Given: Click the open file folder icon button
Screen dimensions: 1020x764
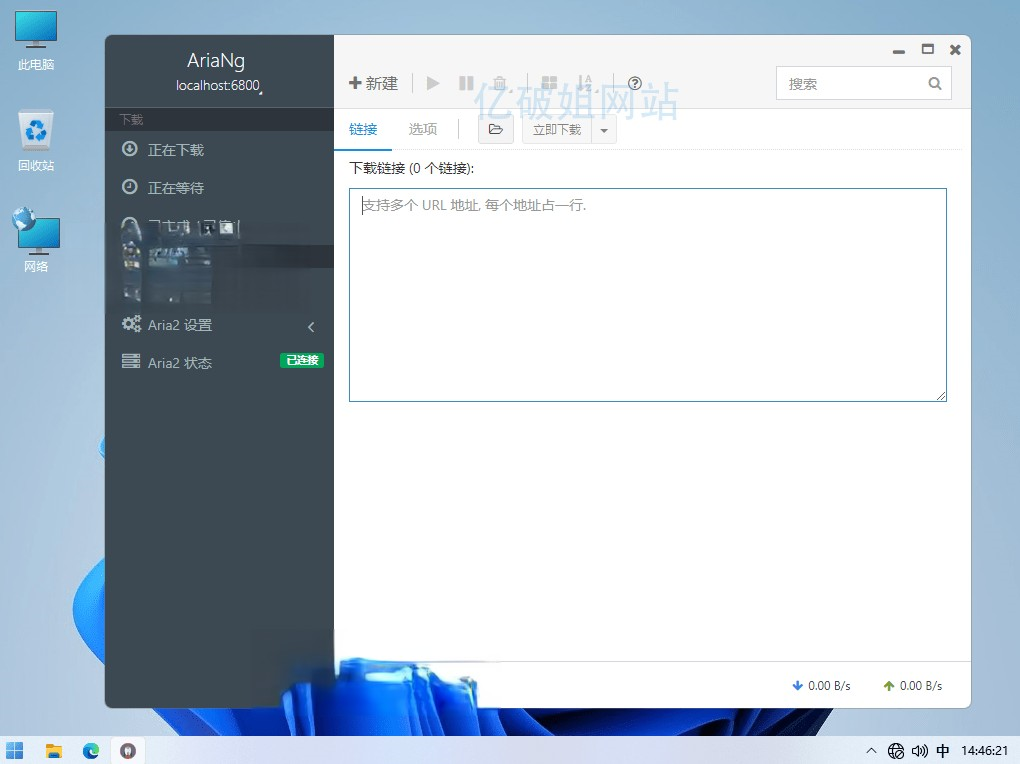Looking at the screenshot, I should [x=496, y=130].
